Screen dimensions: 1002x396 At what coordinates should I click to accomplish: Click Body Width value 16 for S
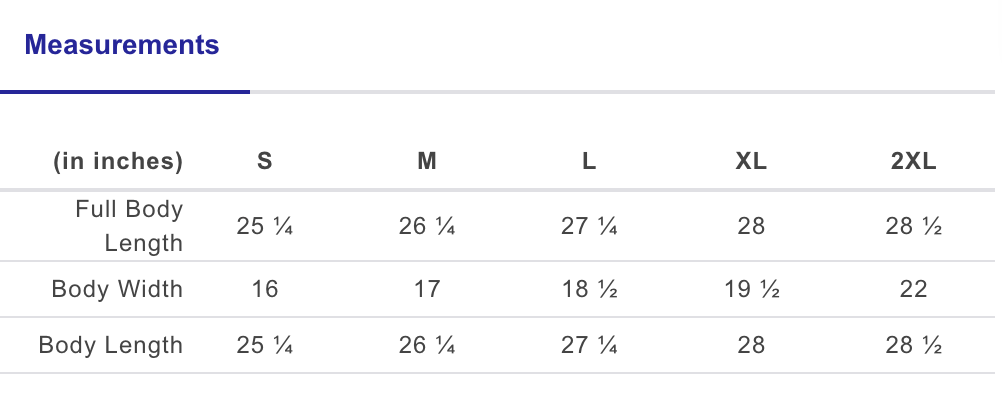pos(265,289)
